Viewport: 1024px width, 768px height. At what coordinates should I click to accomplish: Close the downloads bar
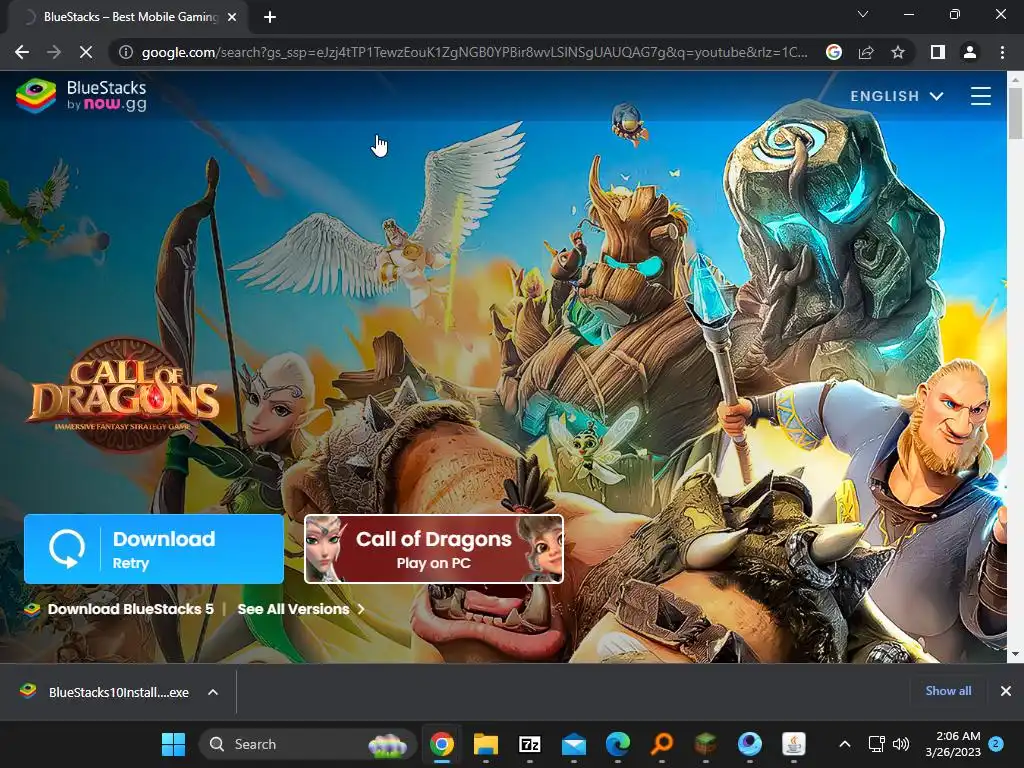pos(1006,691)
